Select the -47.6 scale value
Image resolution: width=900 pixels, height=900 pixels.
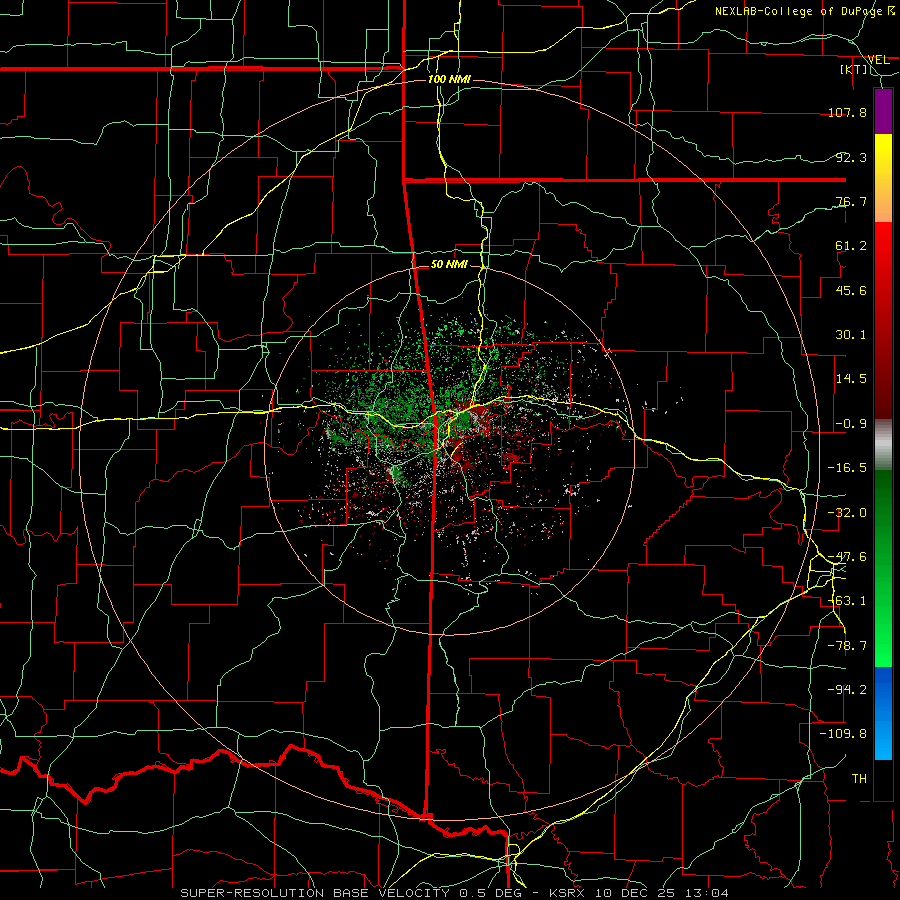[x=848, y=557]
